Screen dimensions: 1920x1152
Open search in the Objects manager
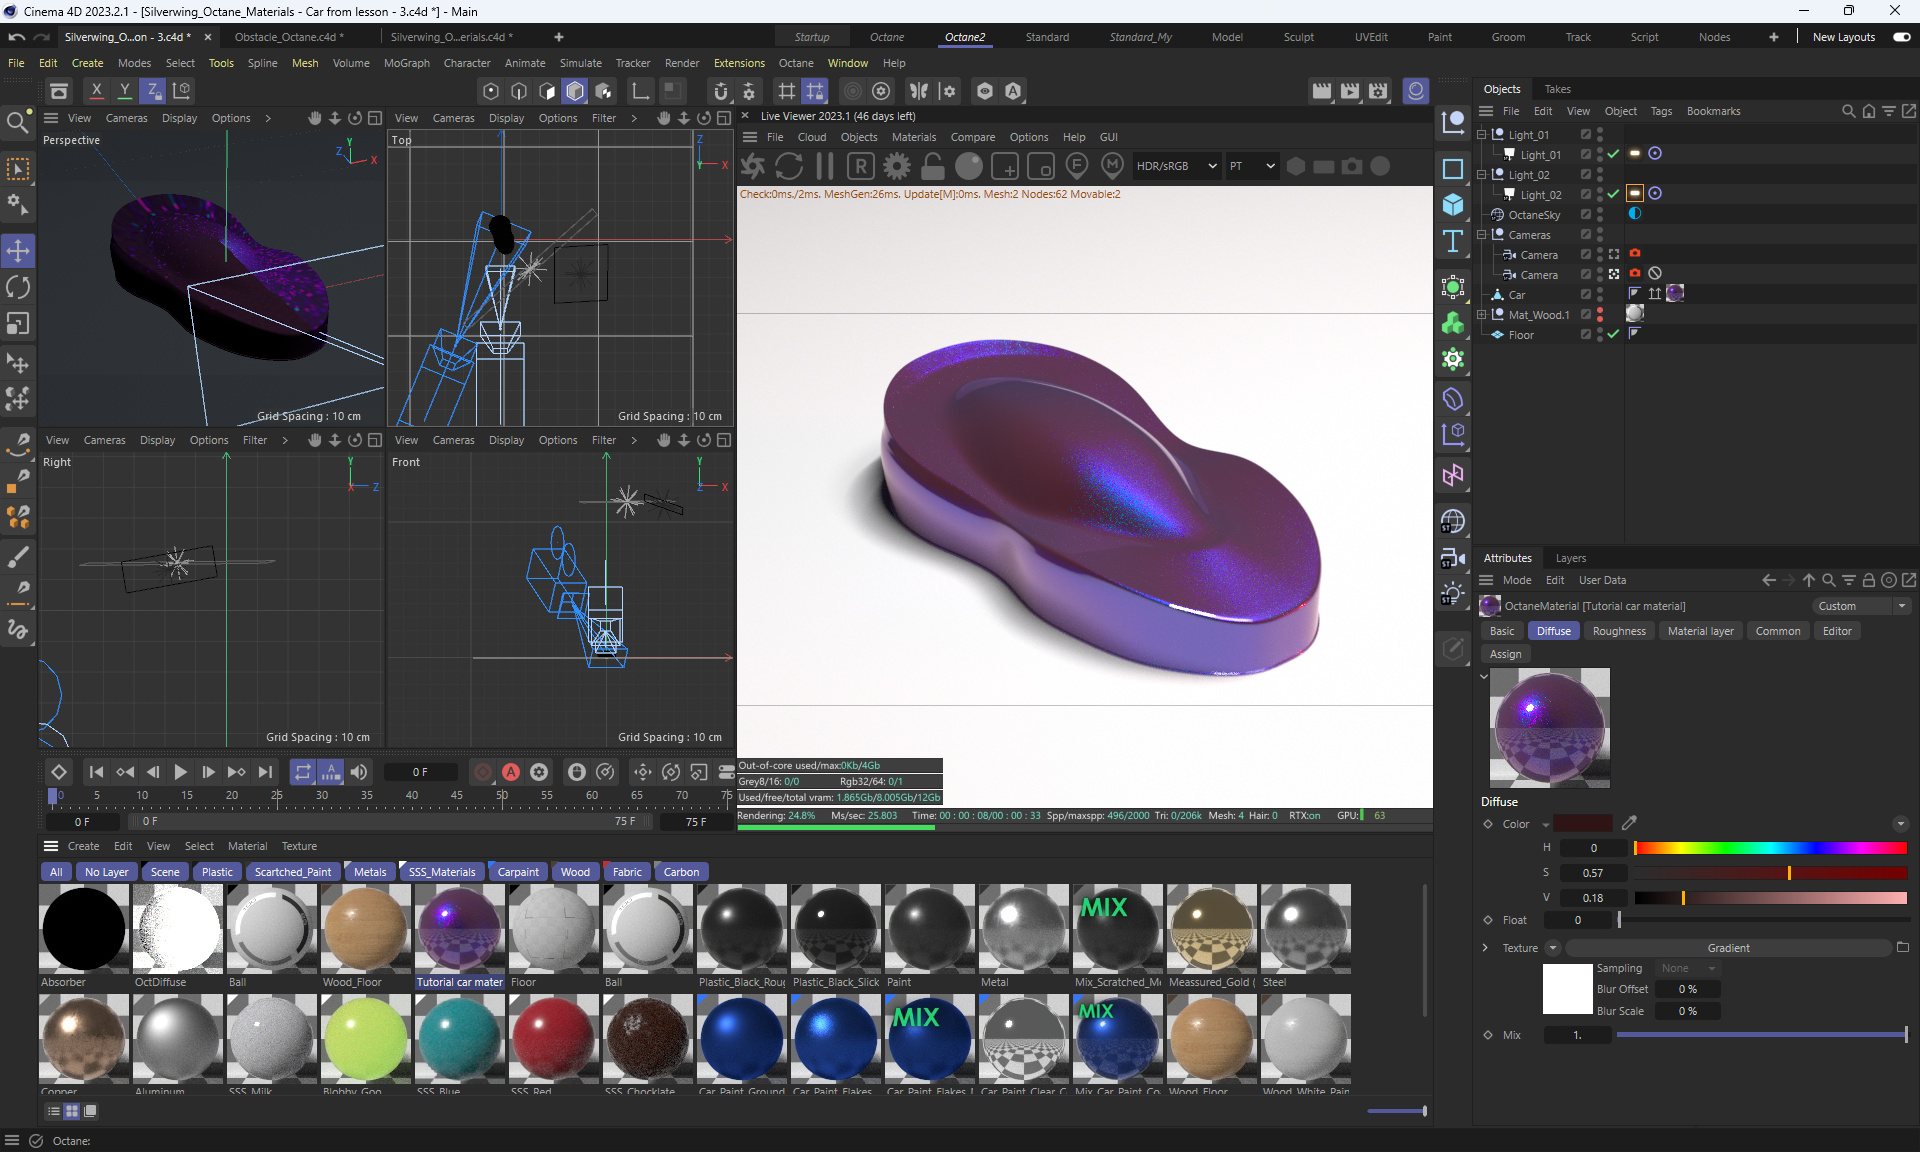(x=1848, y=111)
